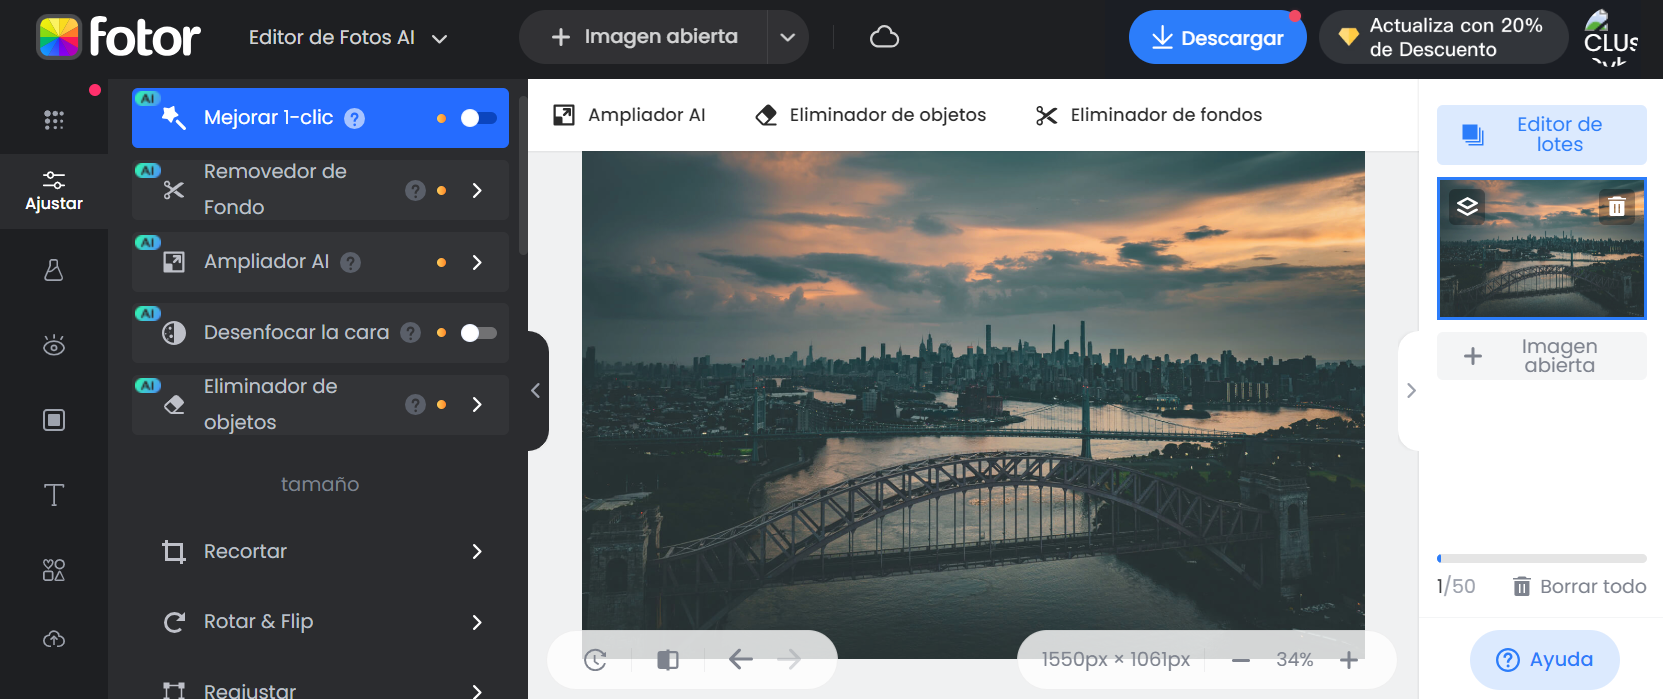
Task: Open the Text tool in sidebar
Action: coord(54,495)
